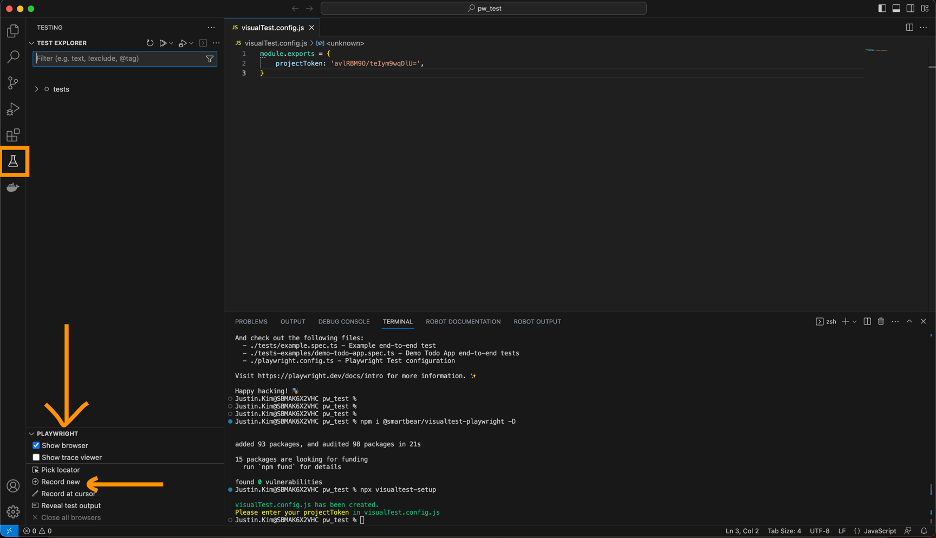
Task: Split the terminal
Action: [867, 321]
